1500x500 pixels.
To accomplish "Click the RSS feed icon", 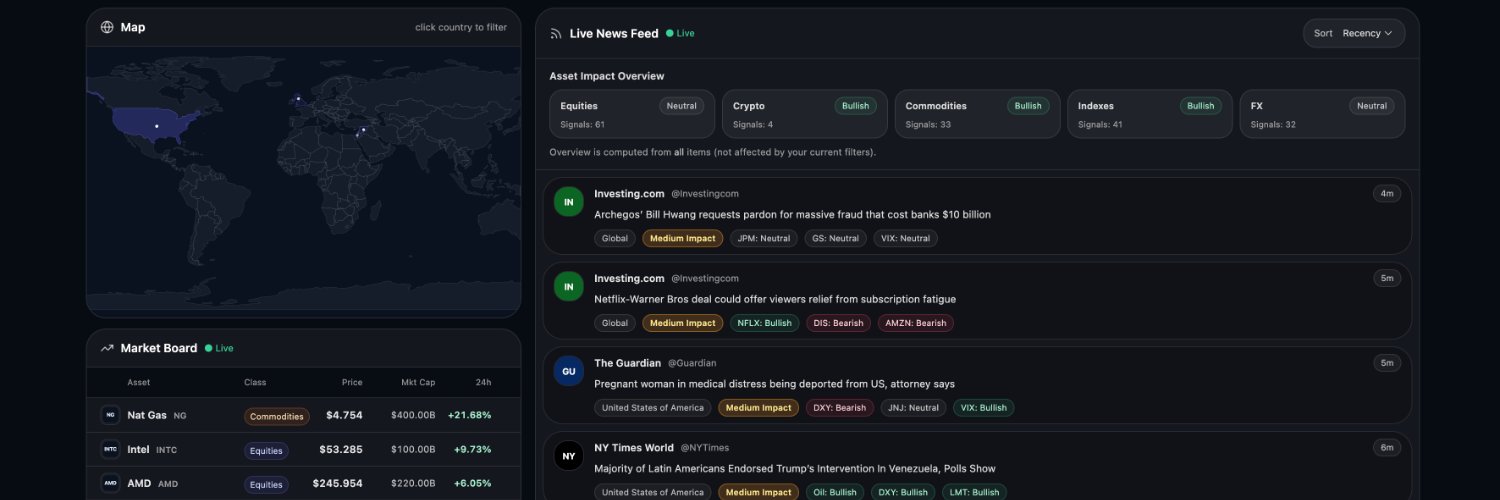I will (556, 33).
